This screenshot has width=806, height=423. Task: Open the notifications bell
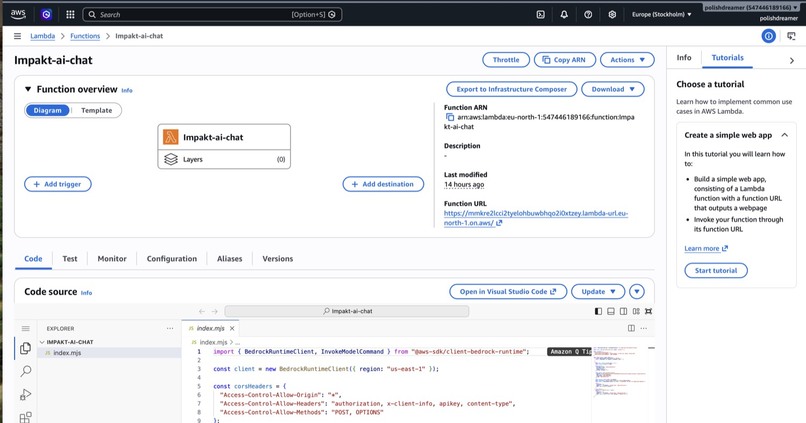click(x=564, y=14)
